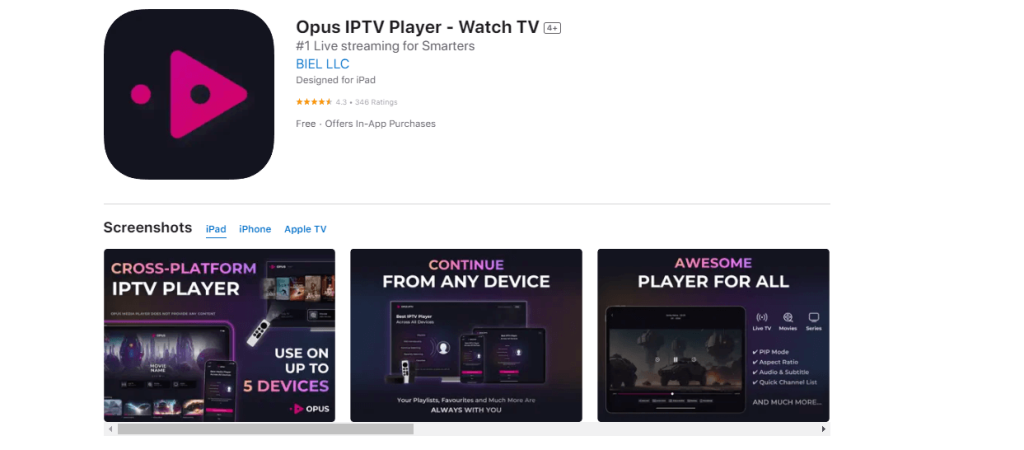Switch to the Apple TV screenshots tab
This screenshot has width=1024, height=450.
tap(305, 229)
